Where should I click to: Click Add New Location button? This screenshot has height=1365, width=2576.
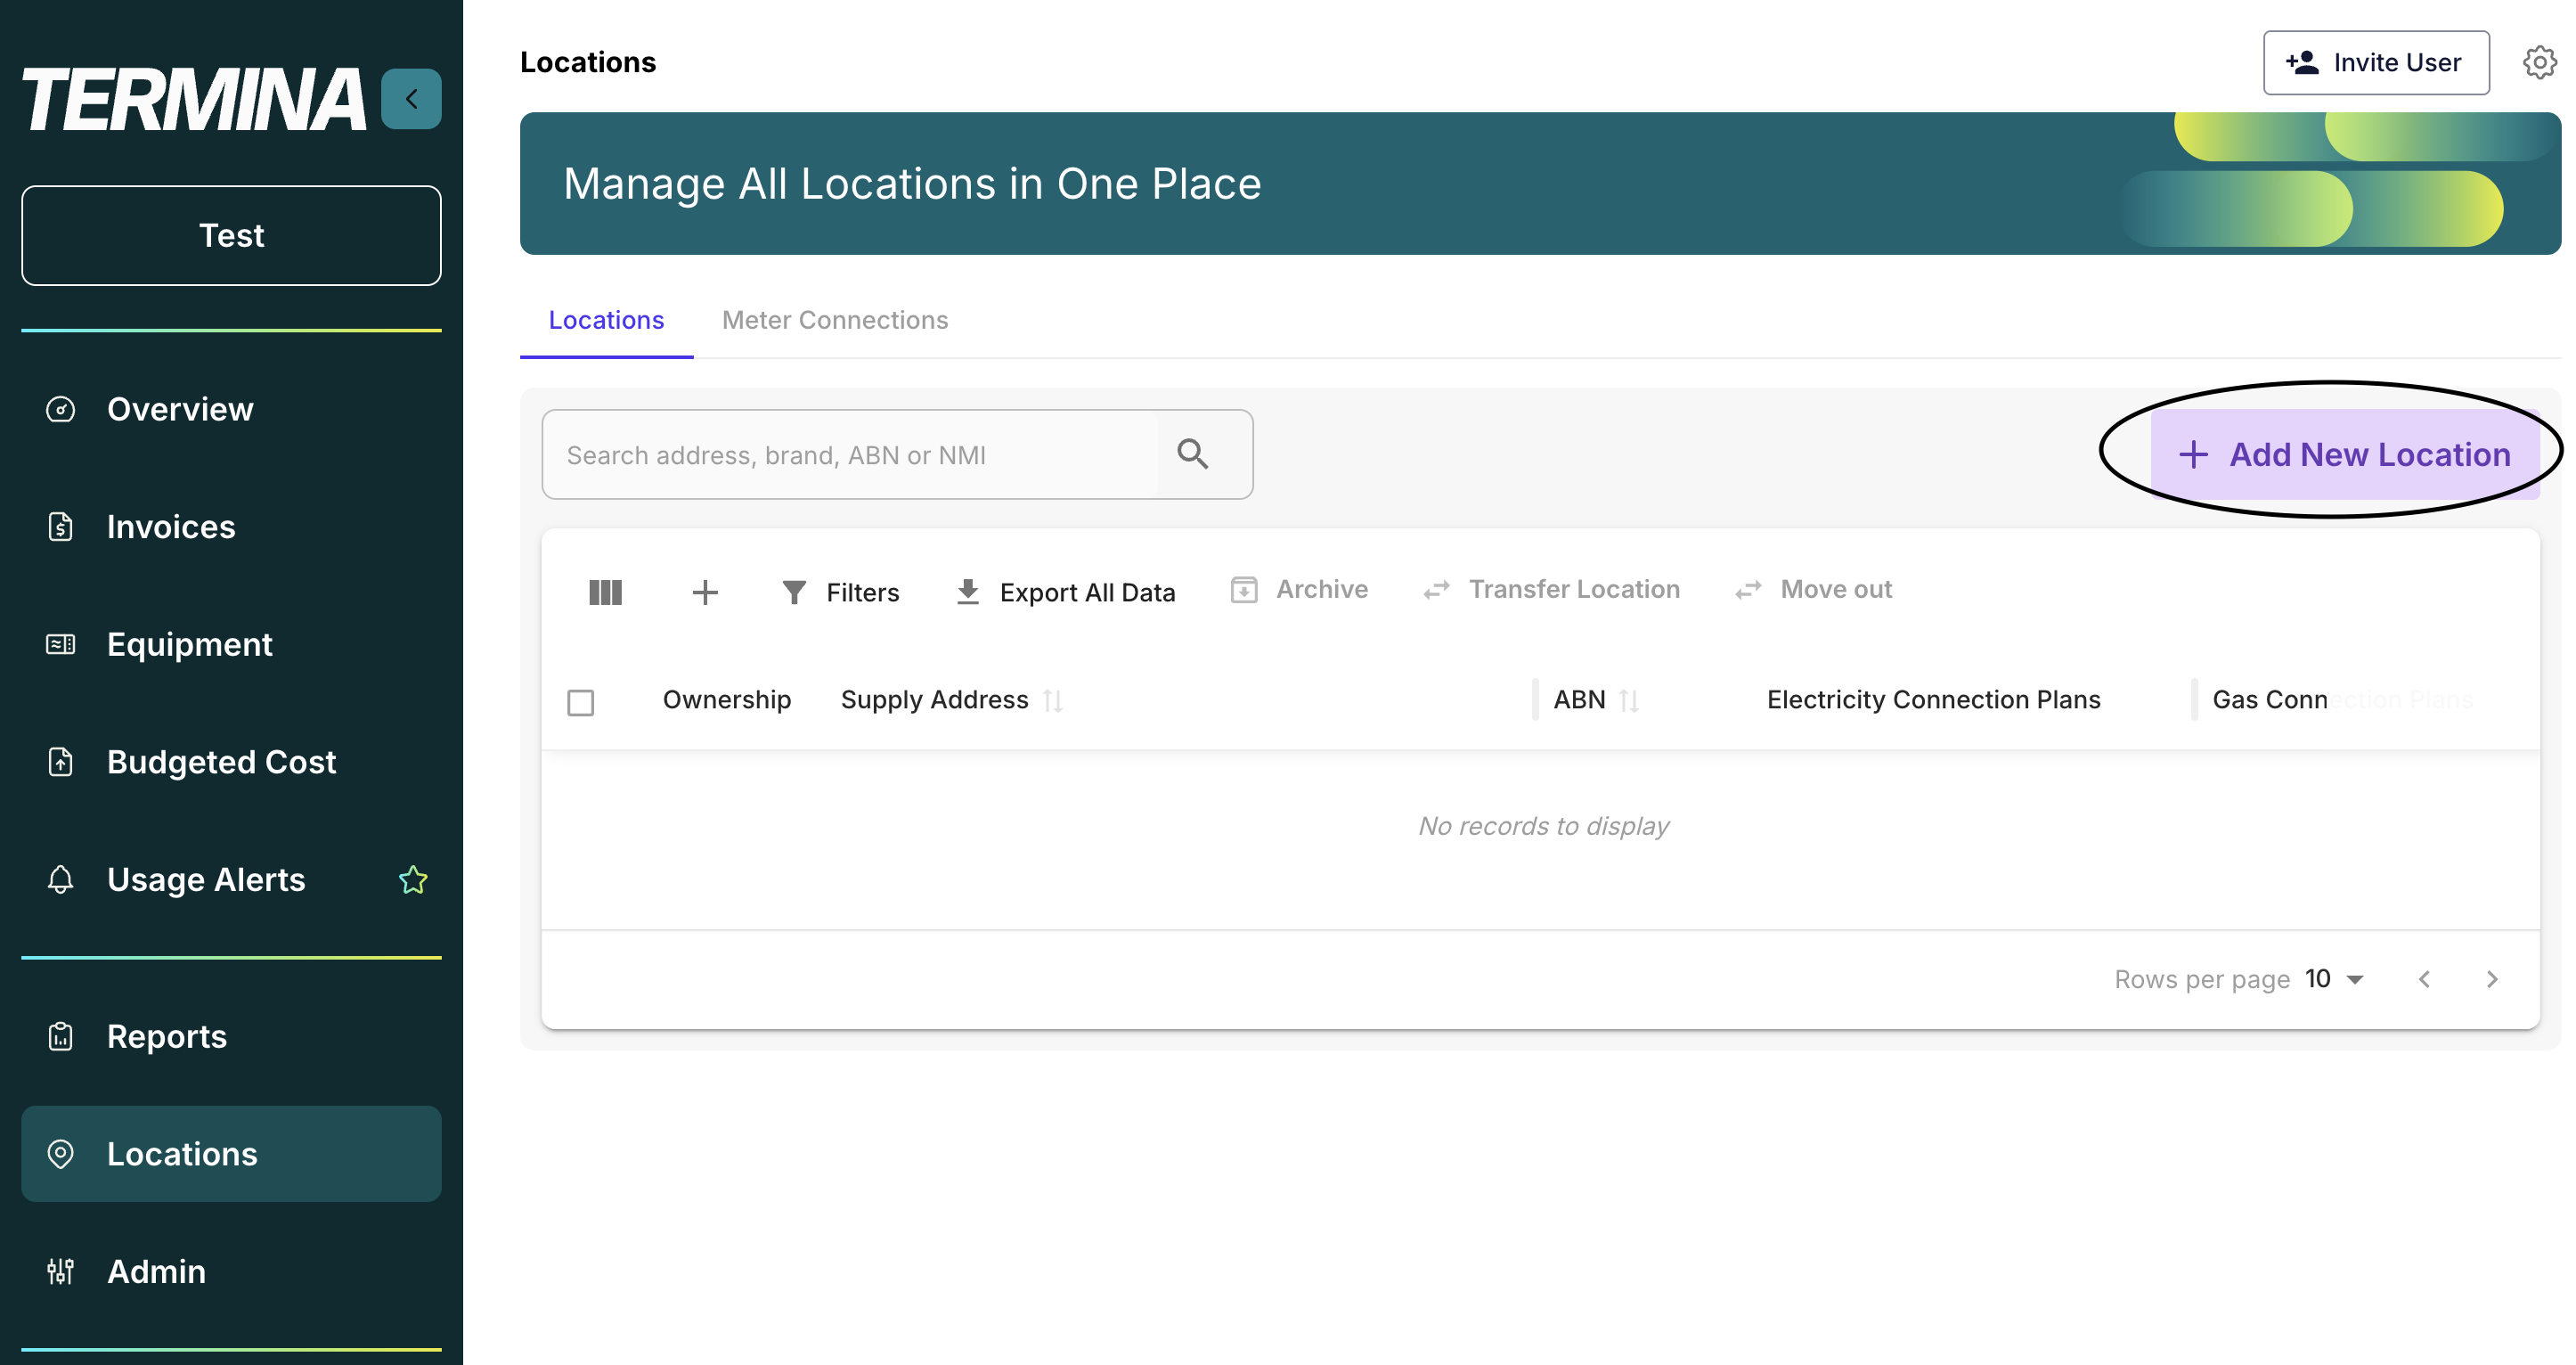pyautogui.click(x=2345, y=455)
